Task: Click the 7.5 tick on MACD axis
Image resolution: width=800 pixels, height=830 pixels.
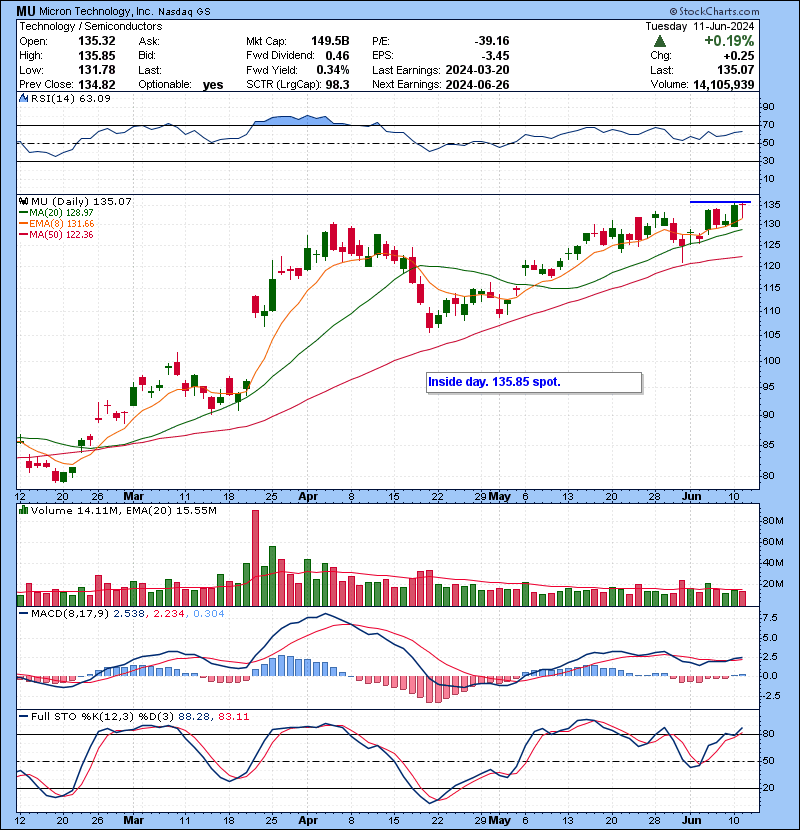Action: (770, 618)
